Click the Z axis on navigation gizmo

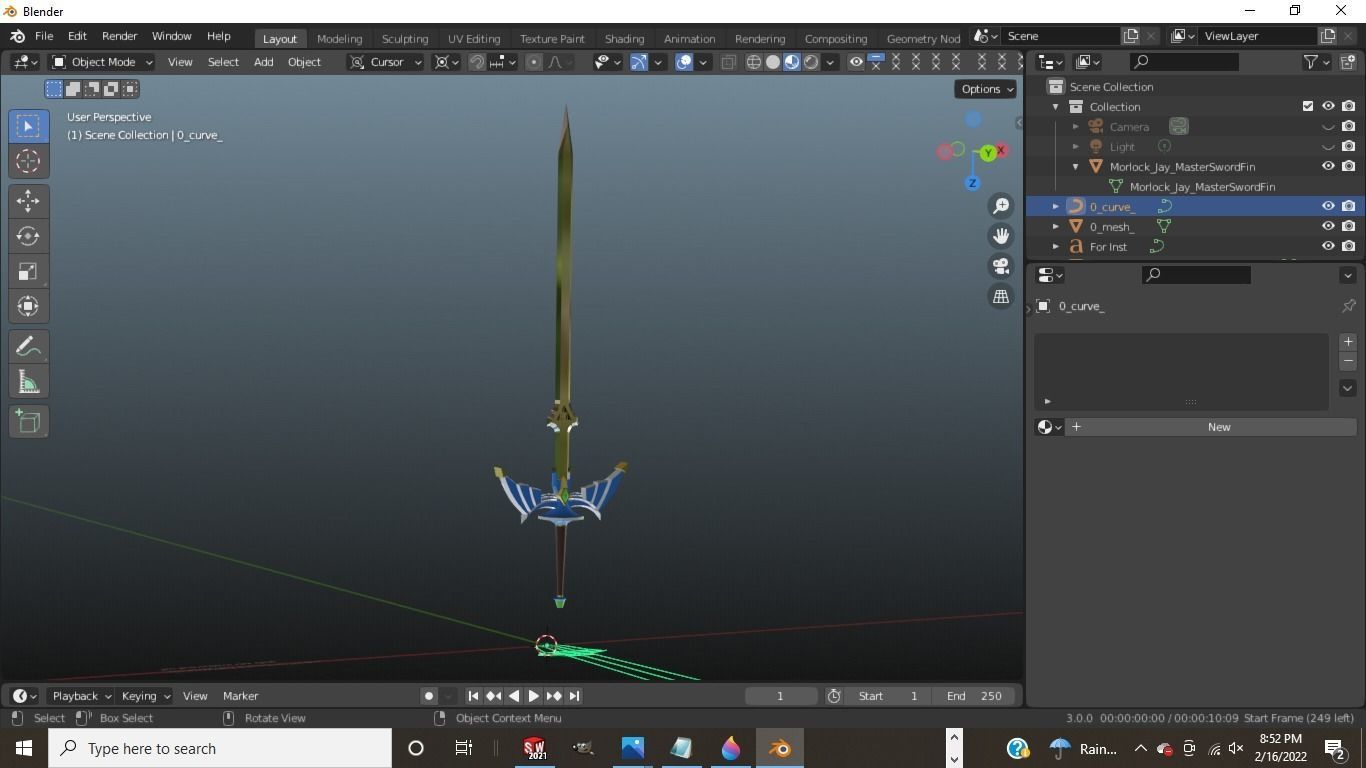(x=972, y=183)
